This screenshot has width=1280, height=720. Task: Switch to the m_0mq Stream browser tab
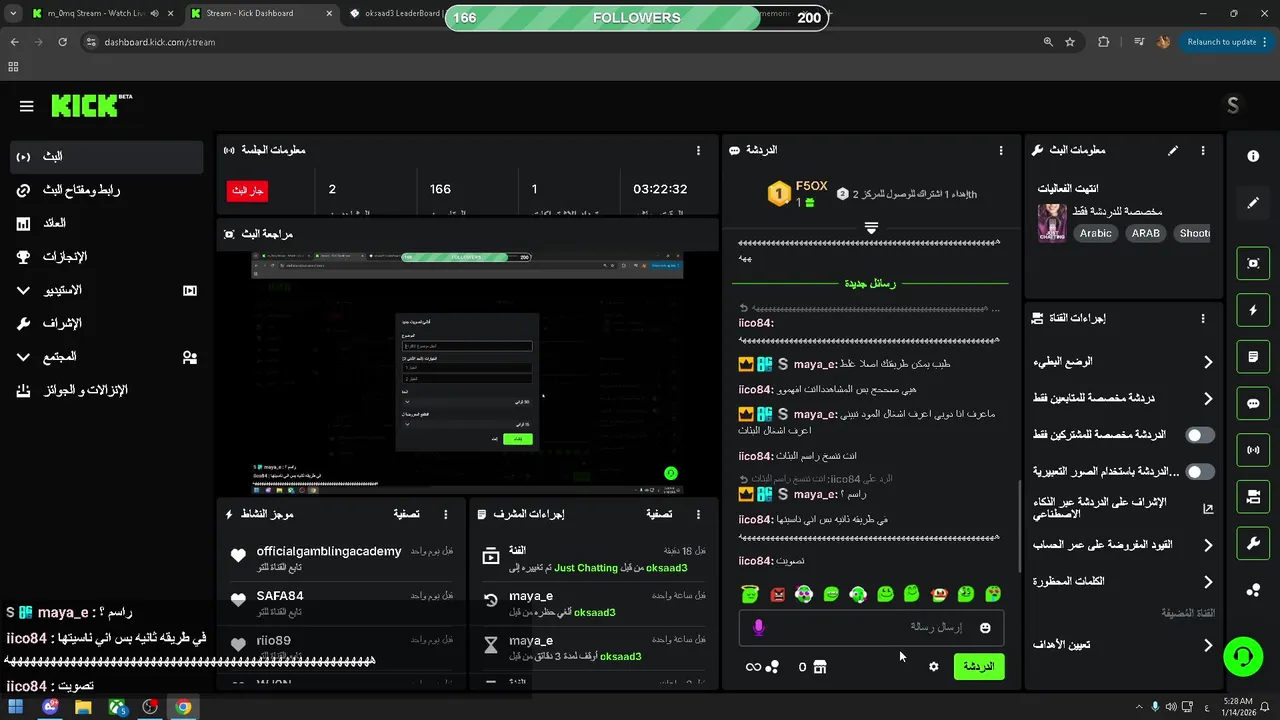[x=90, y=14]
